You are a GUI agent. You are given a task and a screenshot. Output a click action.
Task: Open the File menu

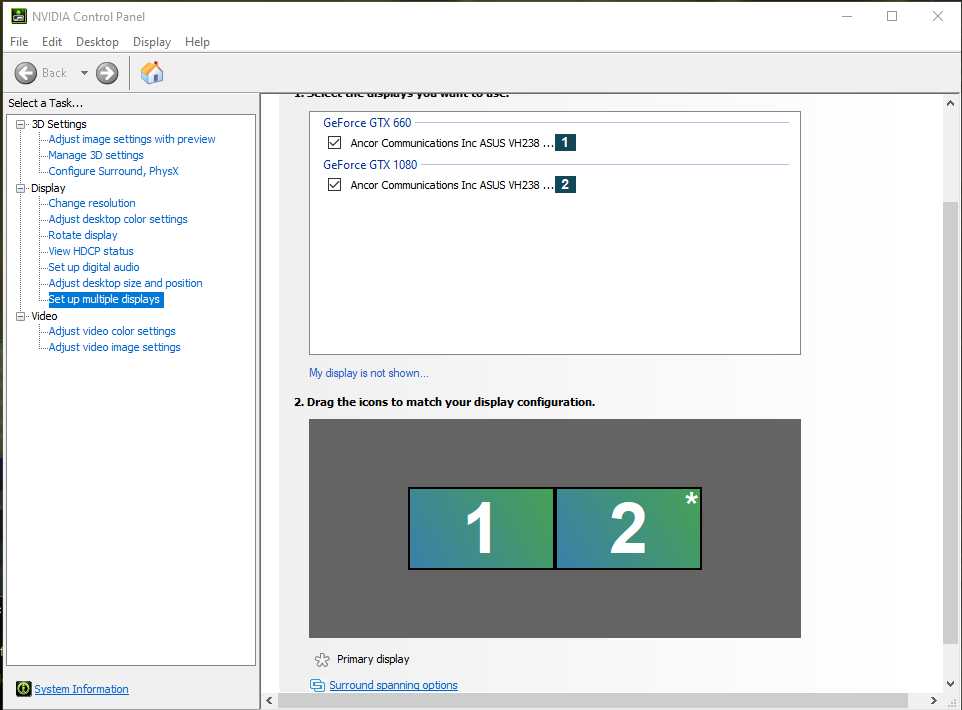pyautogui.click(x=19, y=42)
